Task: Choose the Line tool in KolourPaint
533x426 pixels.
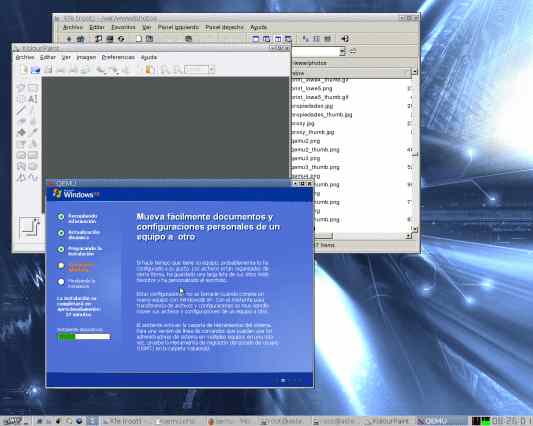Action: coord(21,110)
